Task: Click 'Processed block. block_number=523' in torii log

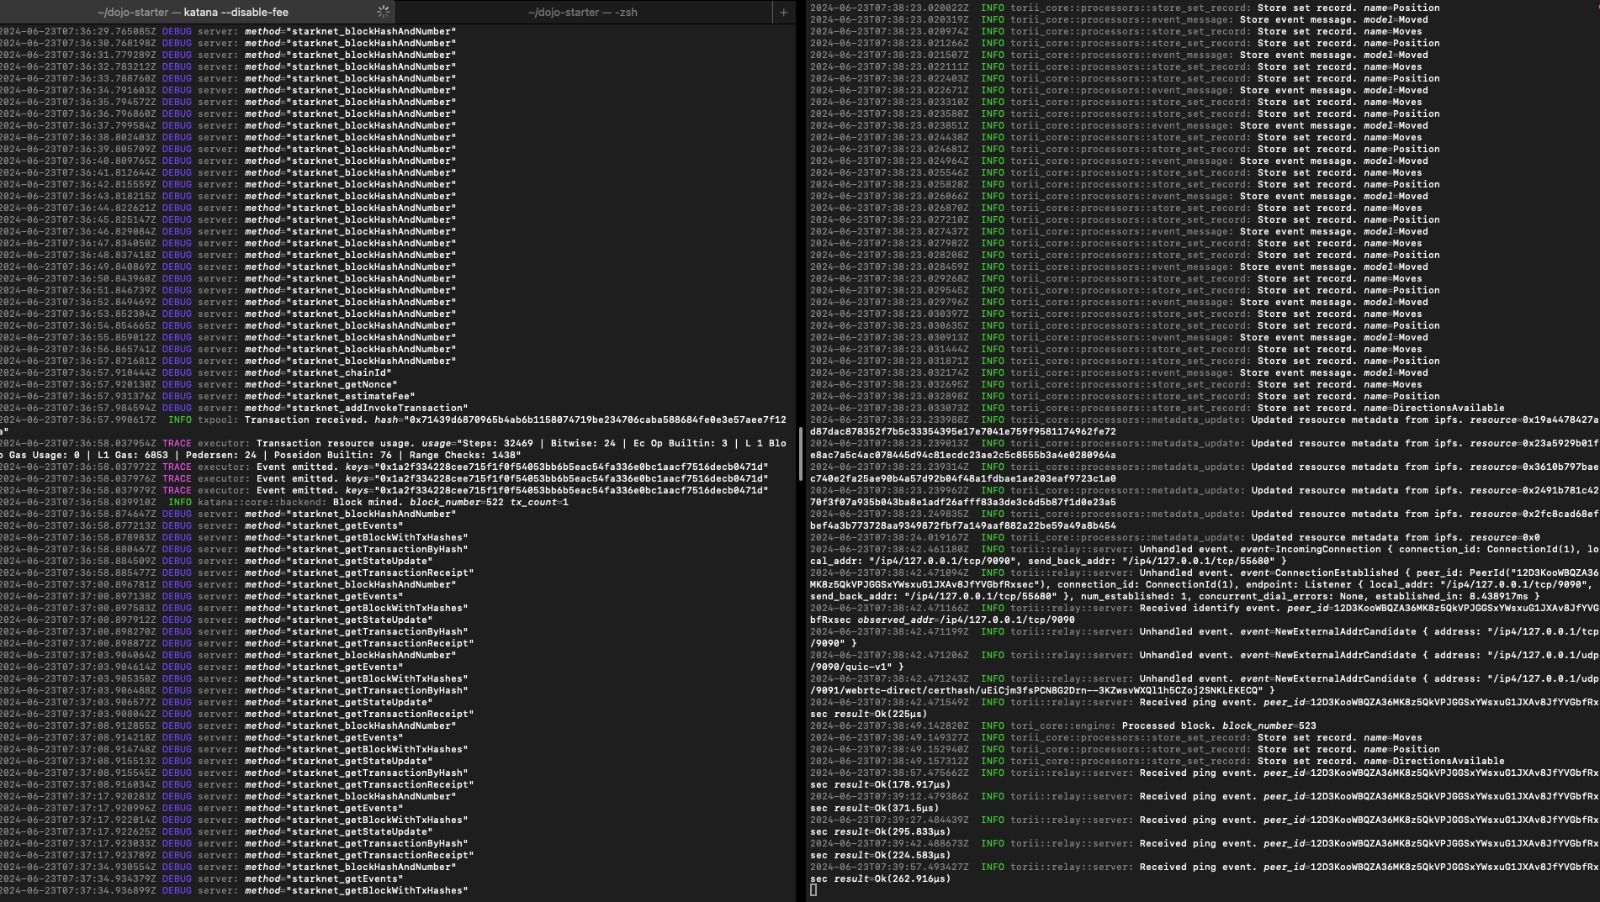Action: coord(1219,726)
